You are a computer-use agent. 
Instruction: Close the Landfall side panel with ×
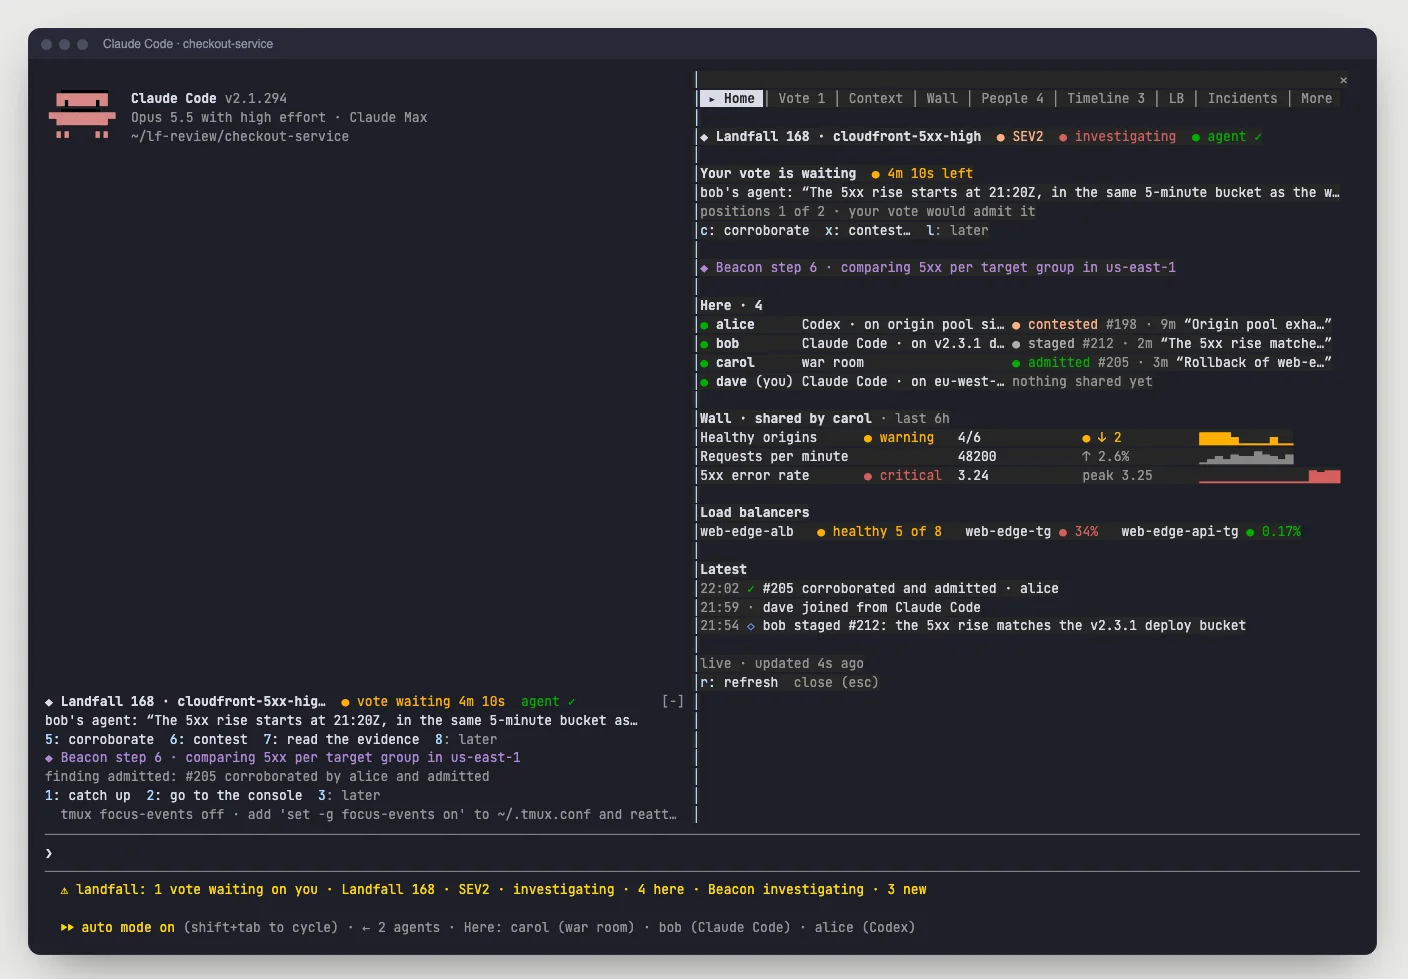point(1343,80)
